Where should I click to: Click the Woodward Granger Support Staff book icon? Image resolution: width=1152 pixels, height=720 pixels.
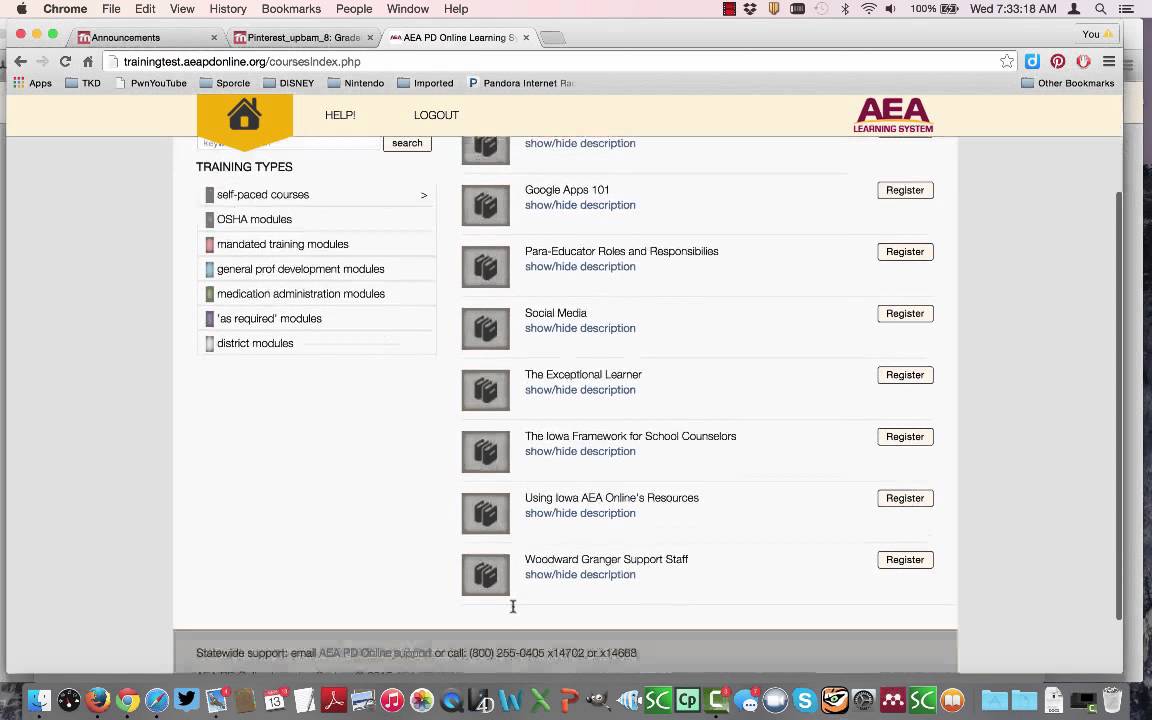click(x=486, y=575)
